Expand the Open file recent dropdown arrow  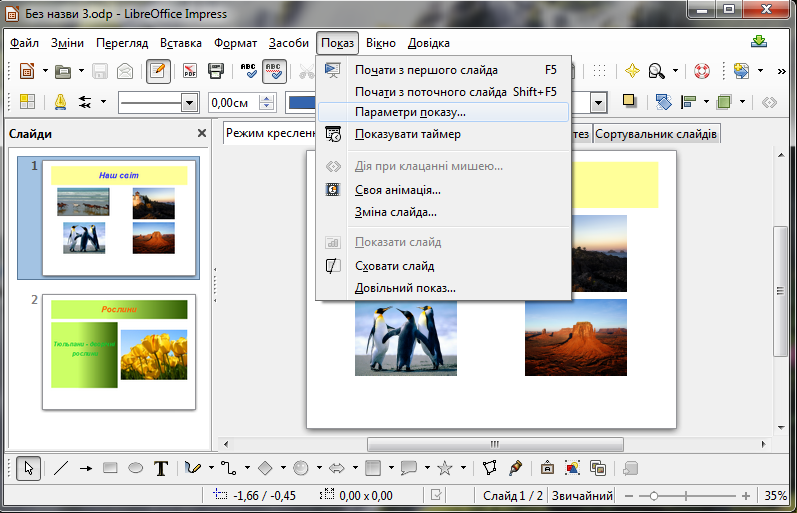[x=81, y=71]
